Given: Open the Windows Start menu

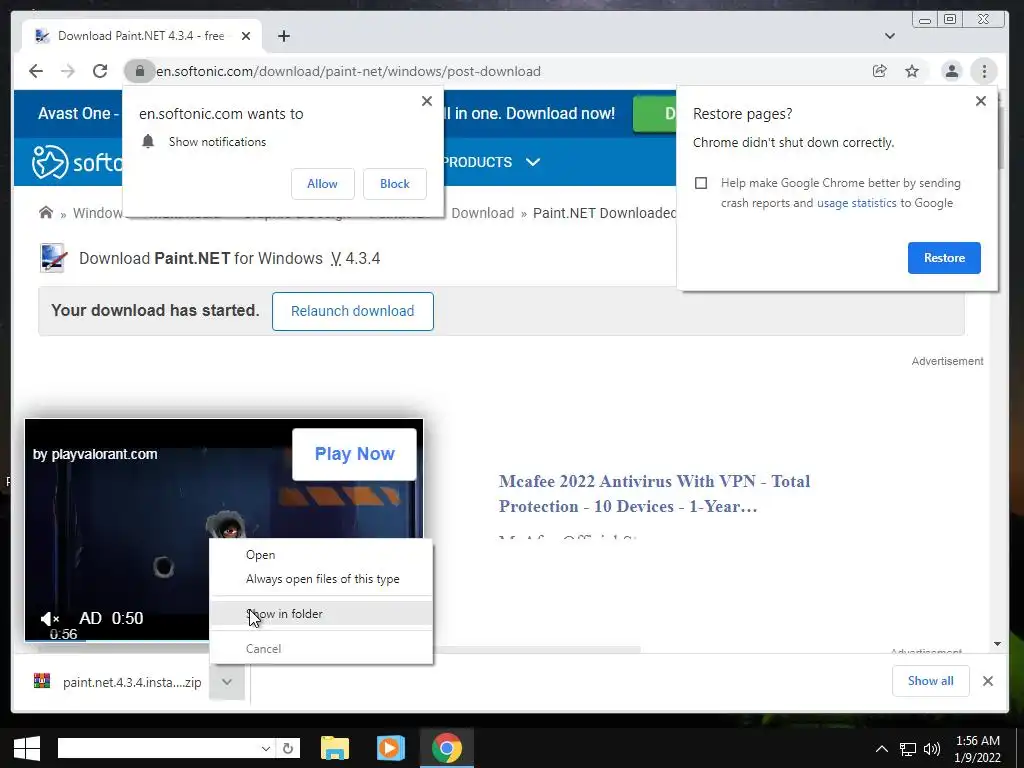Looking at the screenshot, I should (27, 748).
